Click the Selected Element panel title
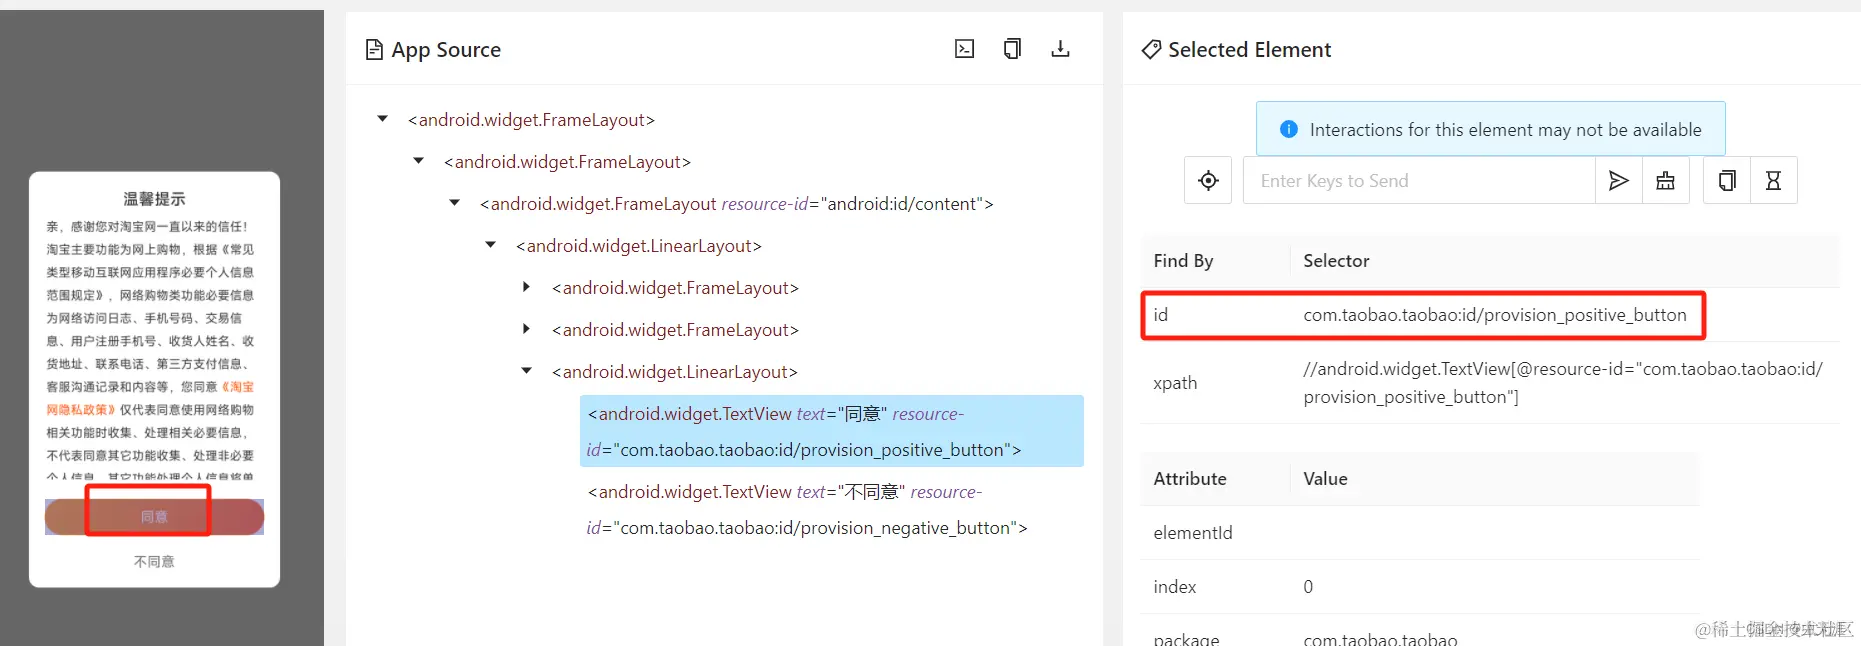 [1249, 49]
